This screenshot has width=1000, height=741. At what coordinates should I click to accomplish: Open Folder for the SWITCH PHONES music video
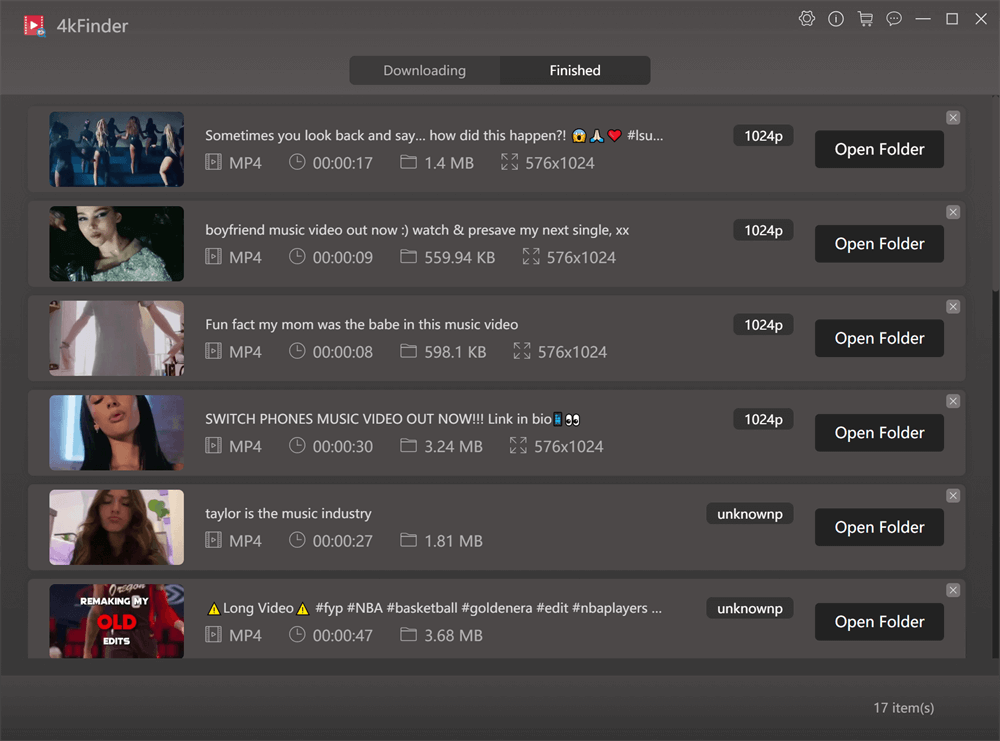click(x=879, y=432)
